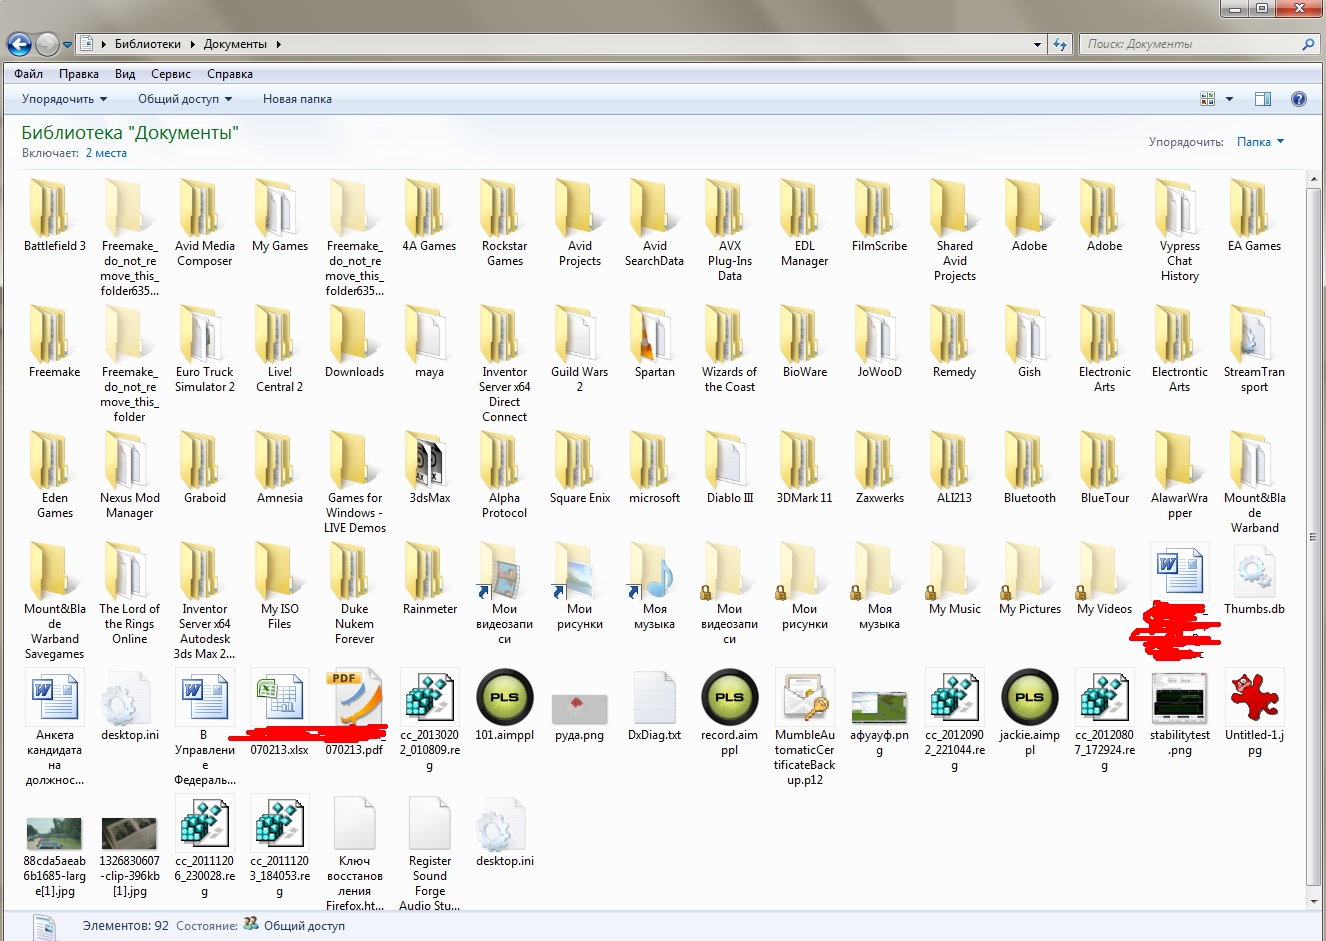Select the 101.aimppl playlist file
The image size is (1326, 941).
tap(505, 704)
